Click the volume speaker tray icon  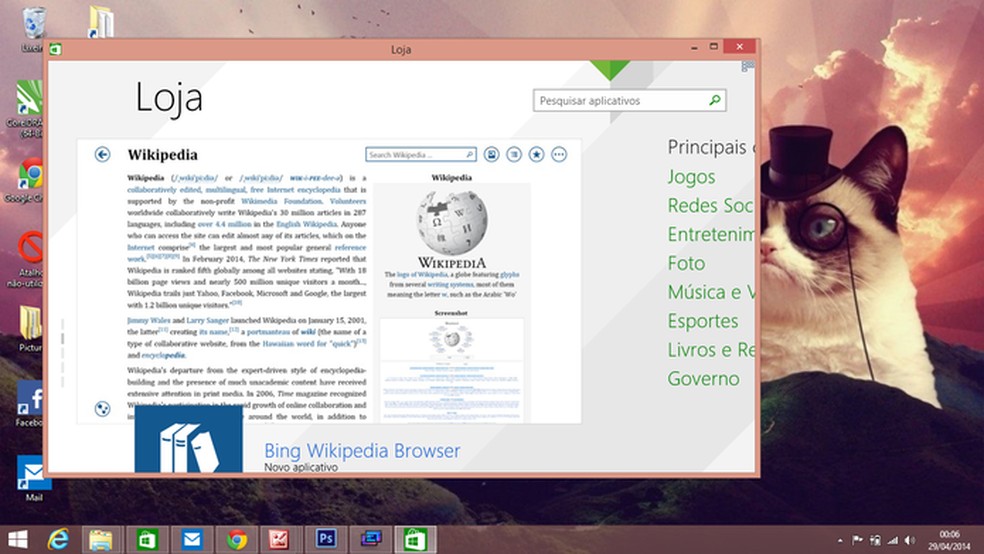[x=910, y=540]
